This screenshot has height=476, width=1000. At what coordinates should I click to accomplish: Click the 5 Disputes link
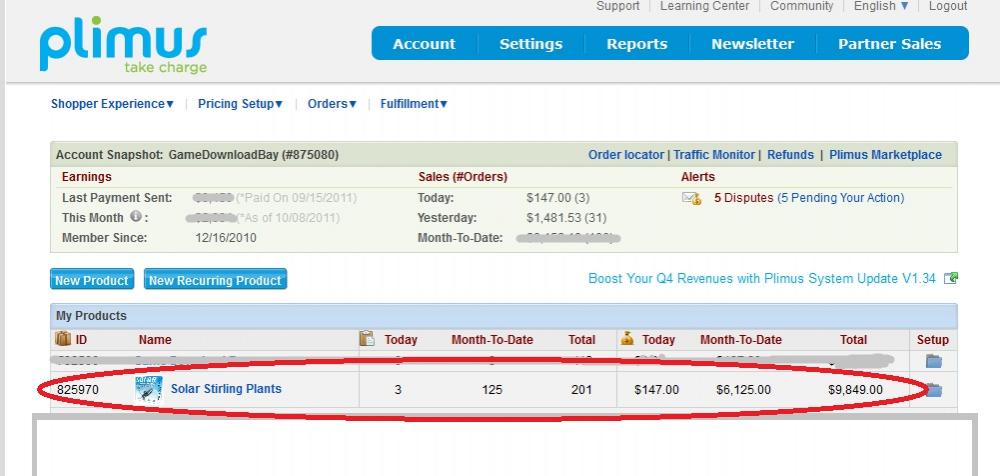(744, 198)
